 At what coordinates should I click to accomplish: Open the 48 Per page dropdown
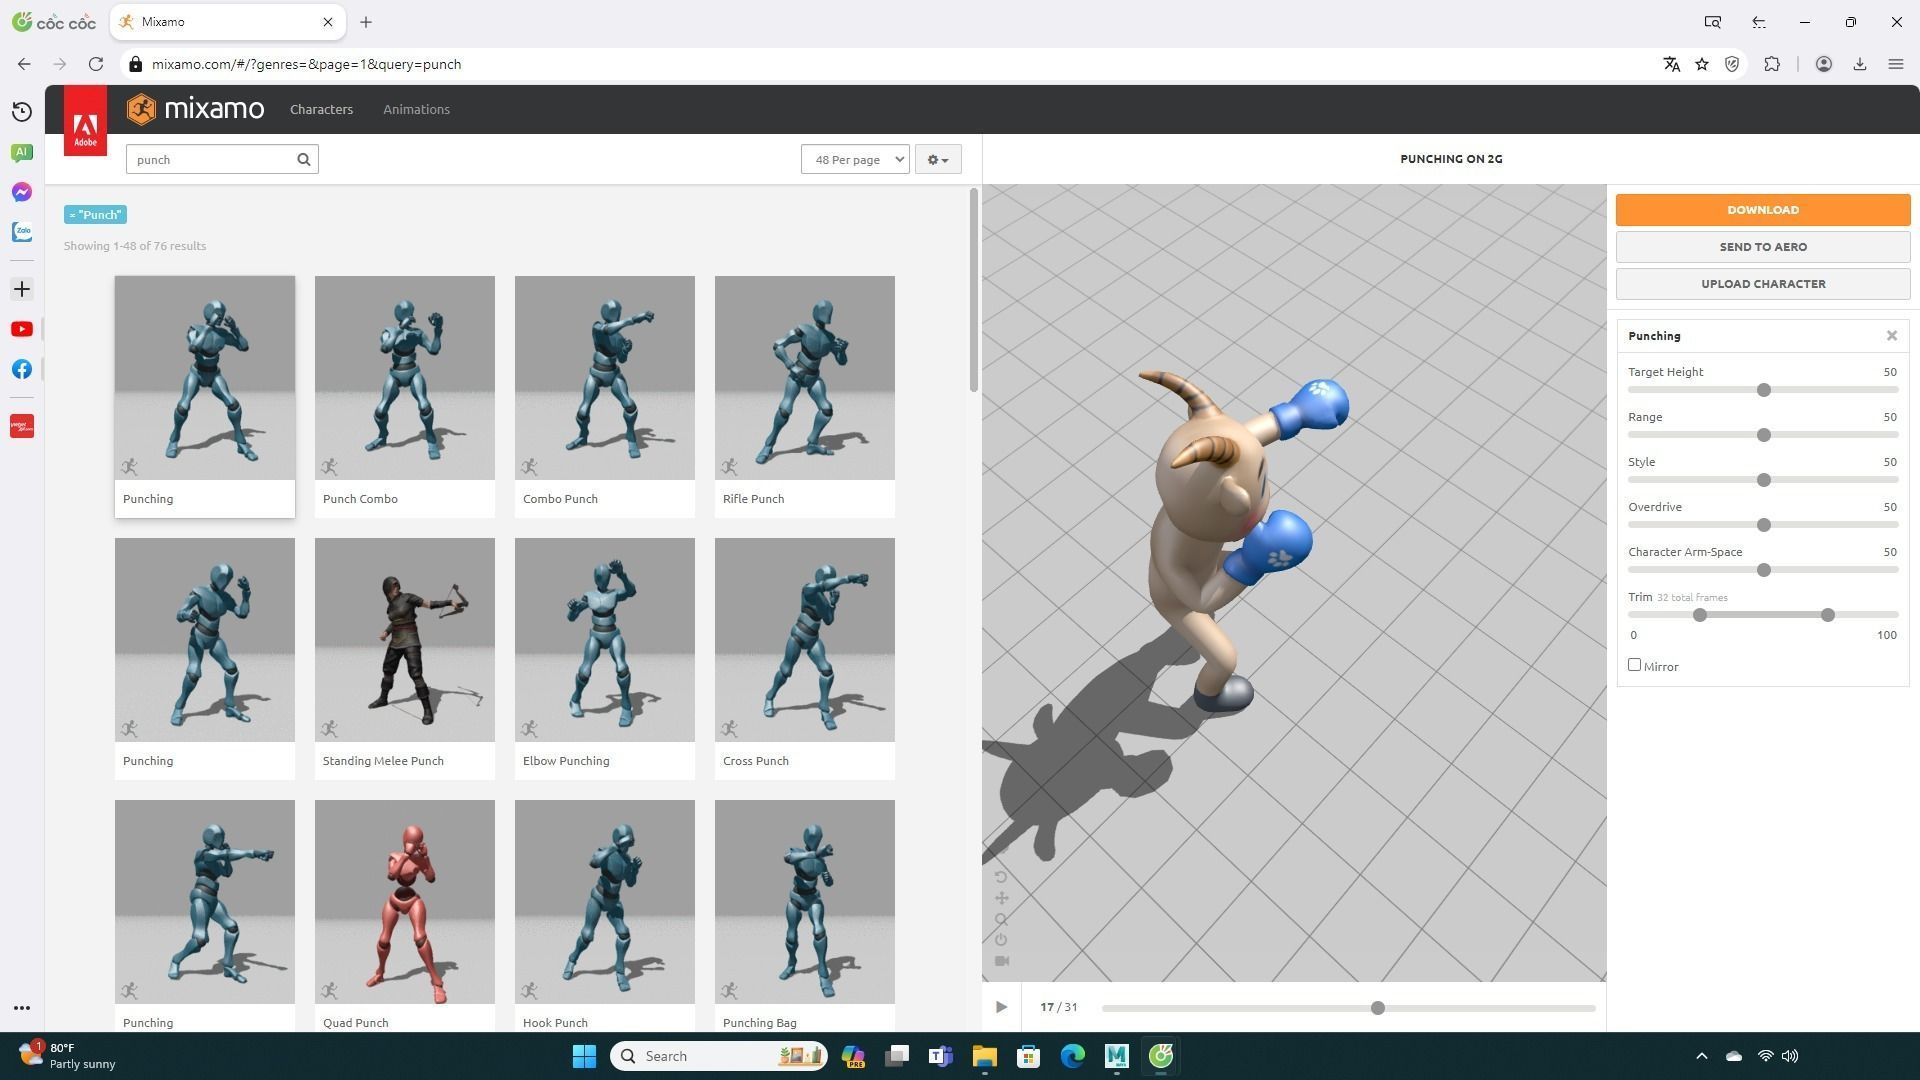(855, 159)
